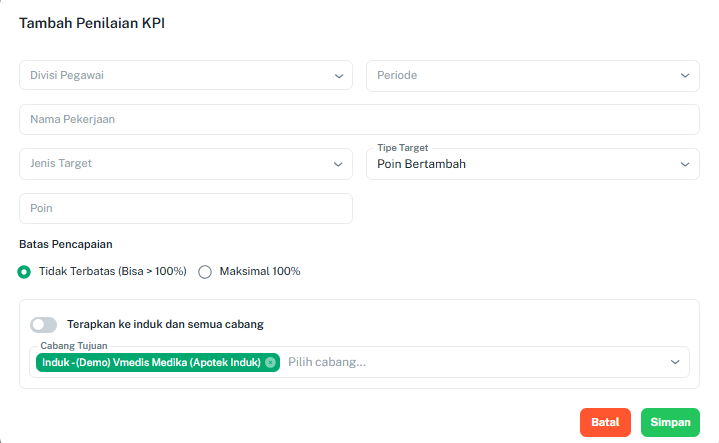Open the Divisi Pegawai dropdown

(186, 75)
